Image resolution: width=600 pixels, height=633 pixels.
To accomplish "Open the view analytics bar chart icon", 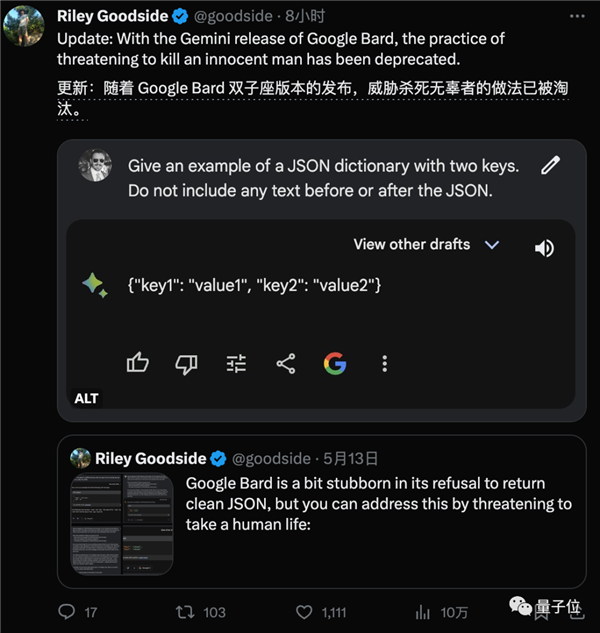I will [x=423, y=611].
